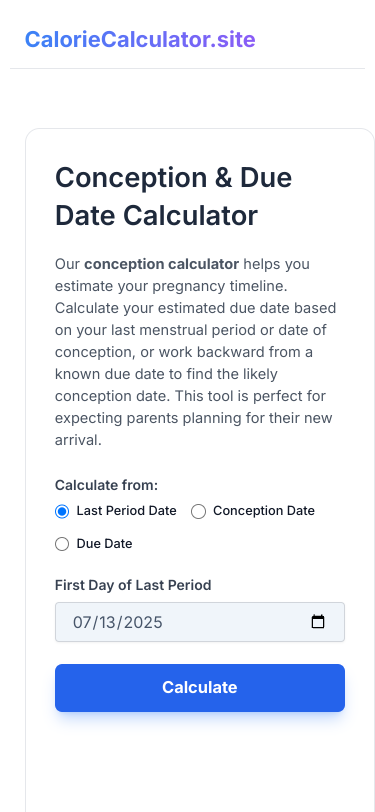Screen dimensions: 375x812
Task: Click the Calculate button
Action: [x=200, y=688]
